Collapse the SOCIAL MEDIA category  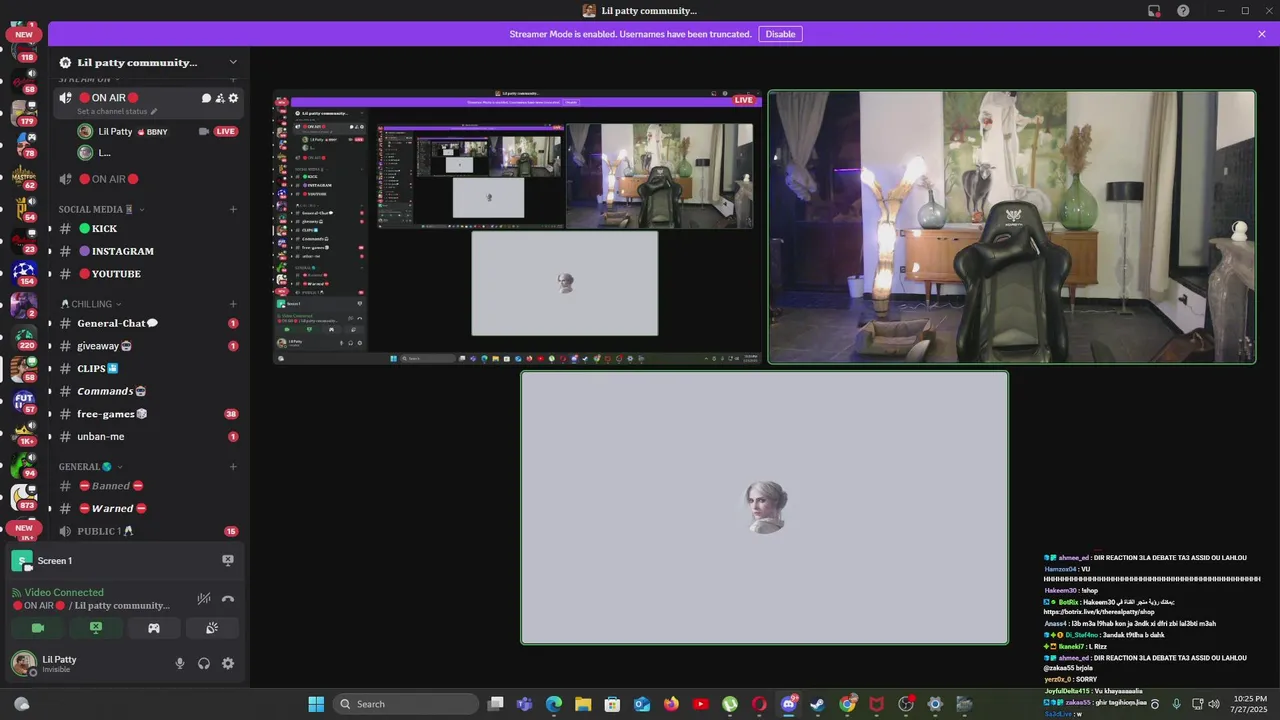(102, 209)
